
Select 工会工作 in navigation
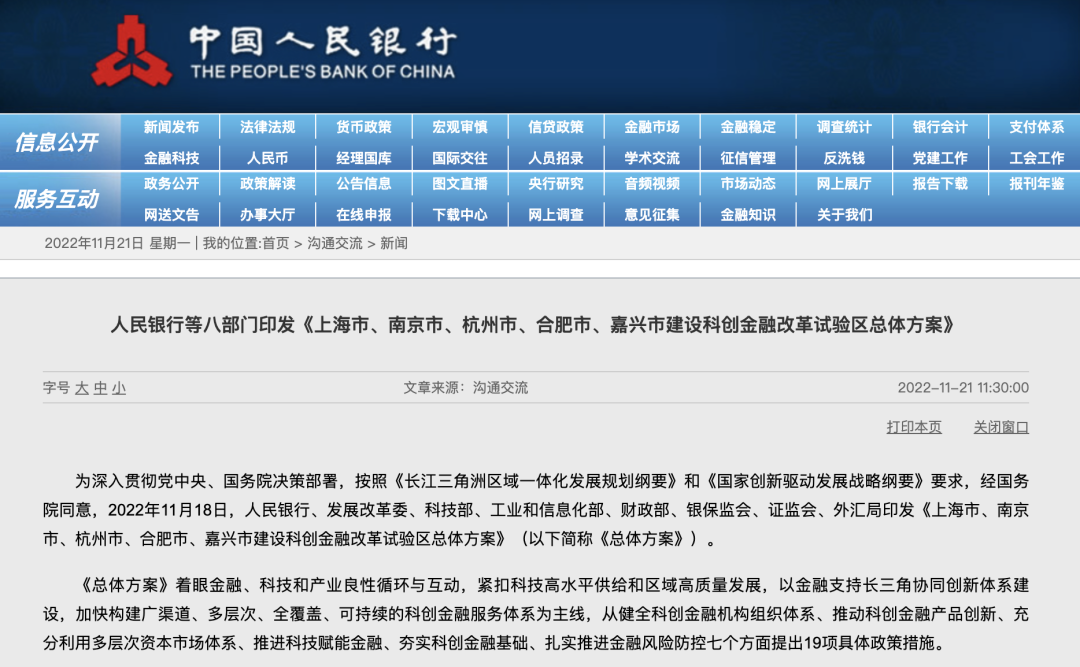pyautogui.click(x=1037, y=158)
